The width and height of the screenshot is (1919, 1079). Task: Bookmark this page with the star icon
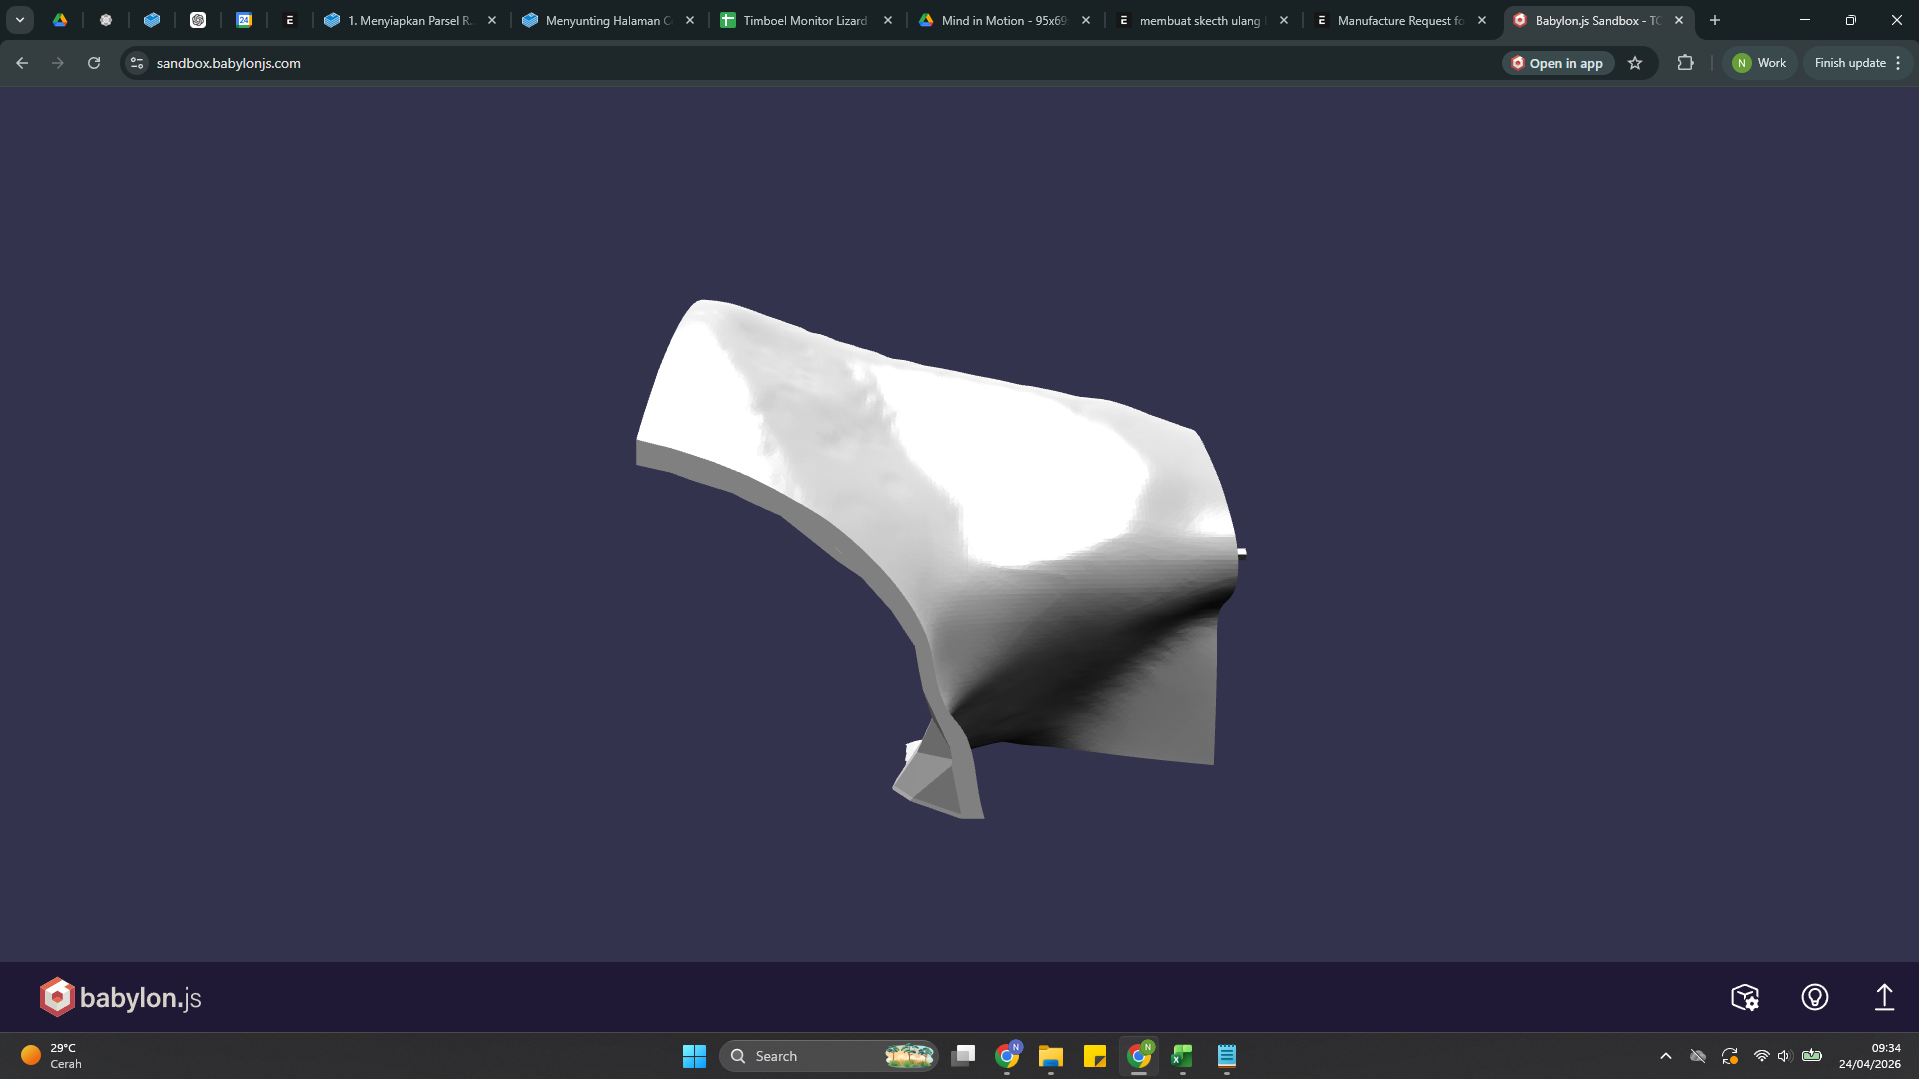click(1635, 63)
